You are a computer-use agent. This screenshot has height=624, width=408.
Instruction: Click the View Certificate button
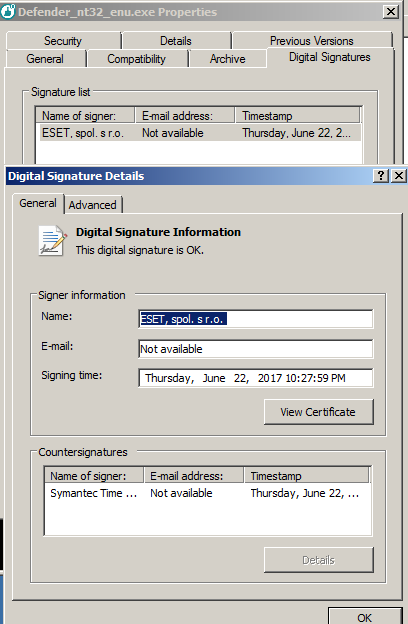click(318, 412)
